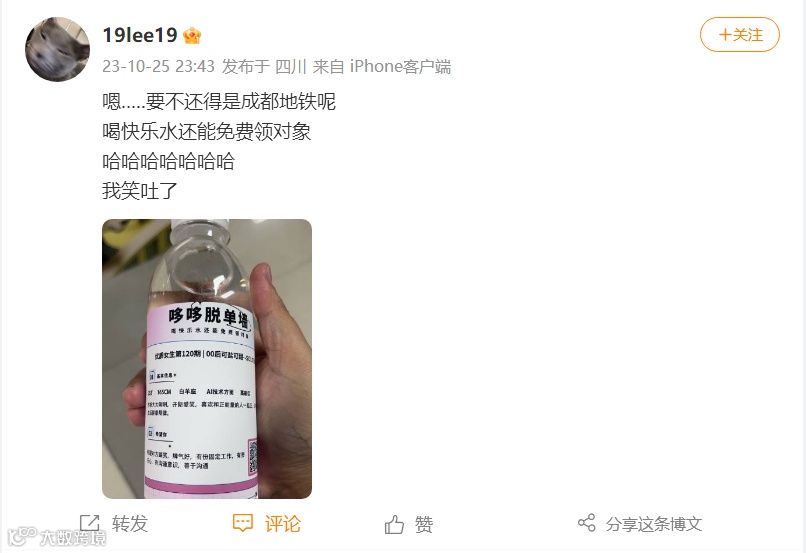Click the QR code on bottle photo
Image resolution: width=806 pixels, height=553 pixels.
[x=252, y=456]
